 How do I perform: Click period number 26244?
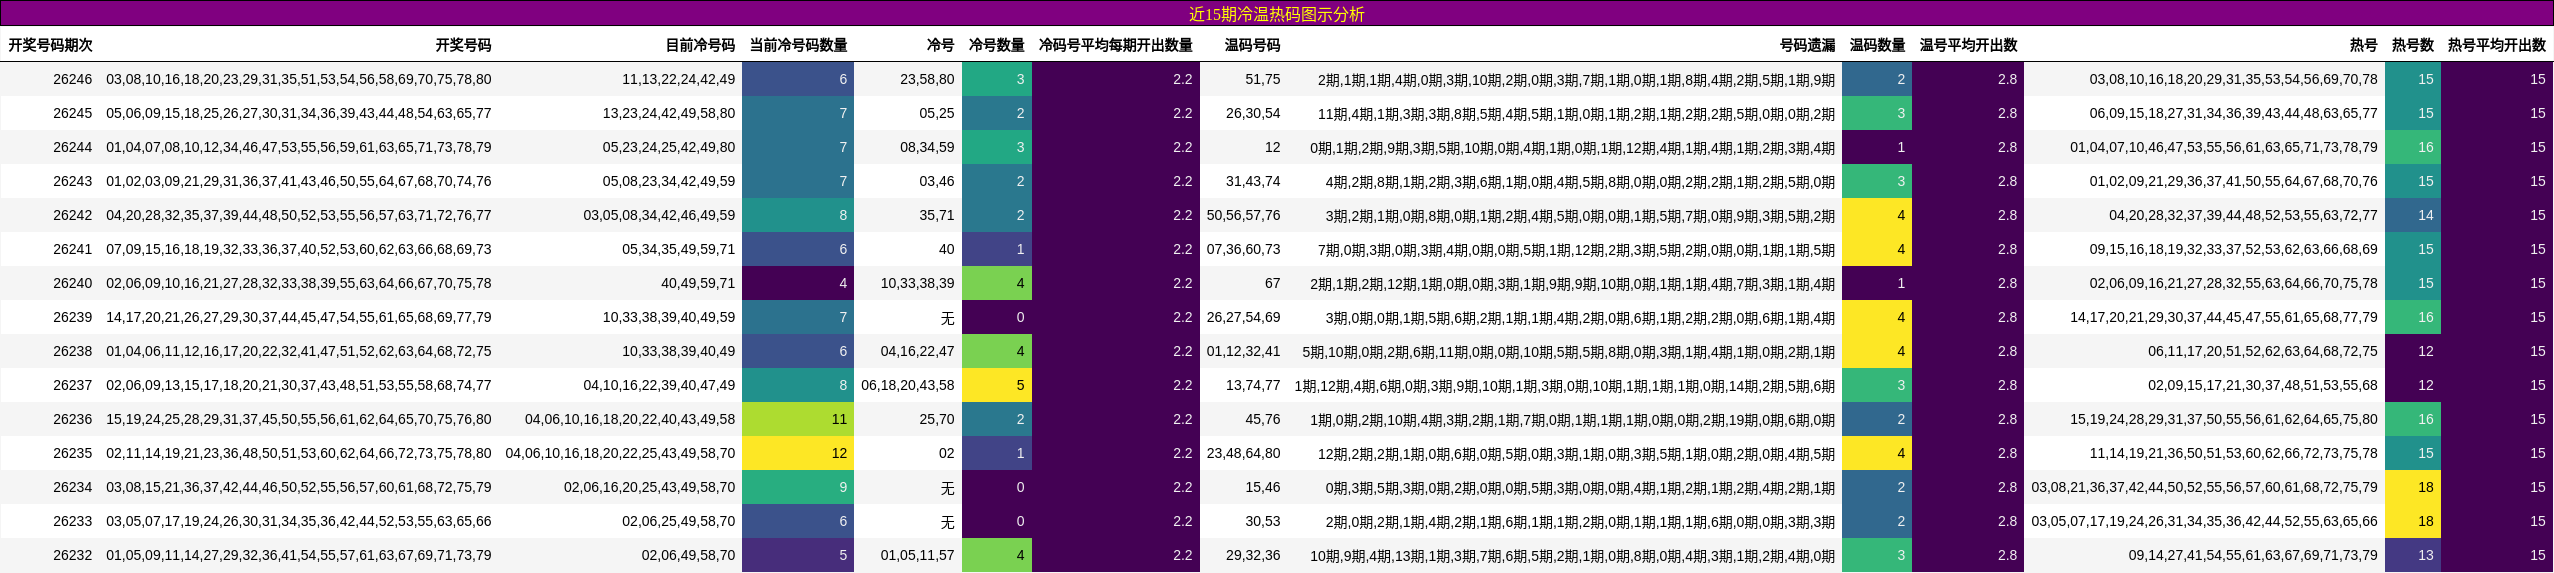[x=72, y=147]
